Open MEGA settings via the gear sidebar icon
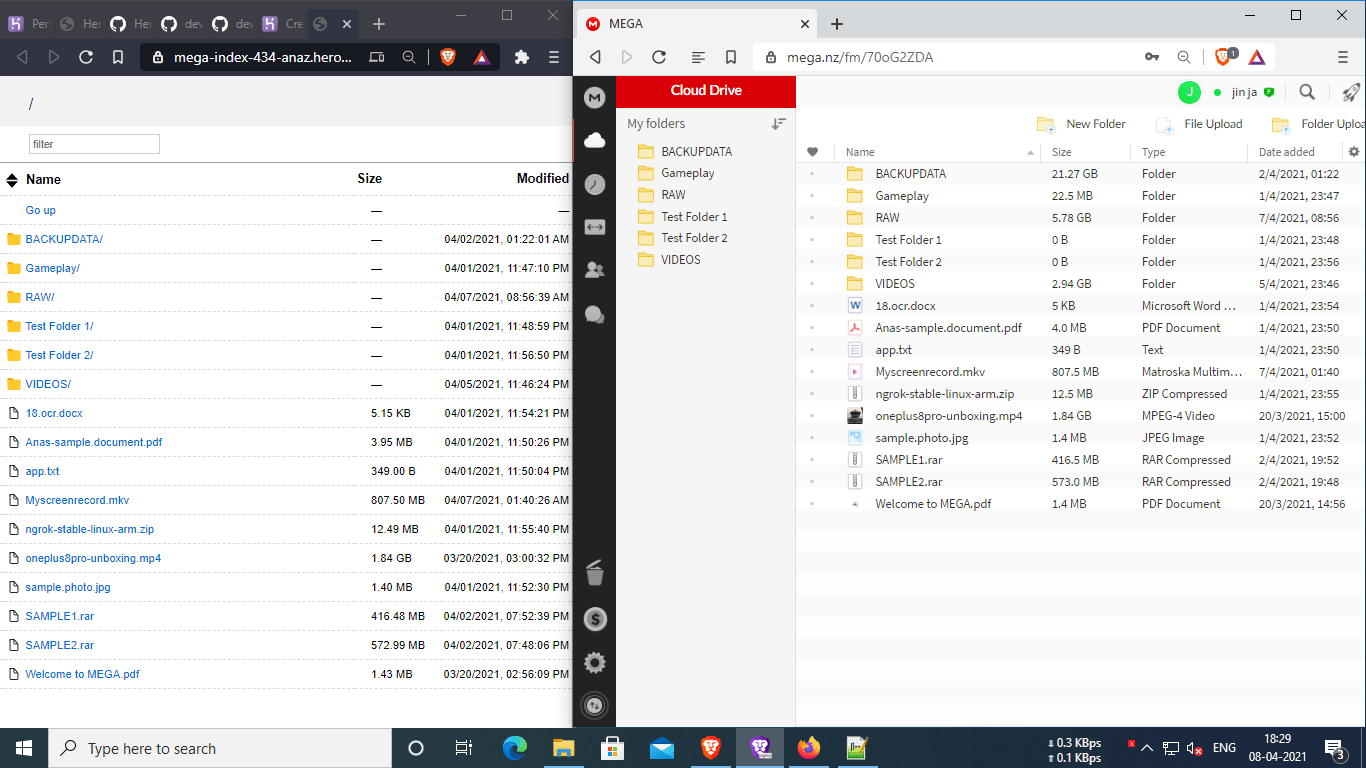 [x=595, y=662]
